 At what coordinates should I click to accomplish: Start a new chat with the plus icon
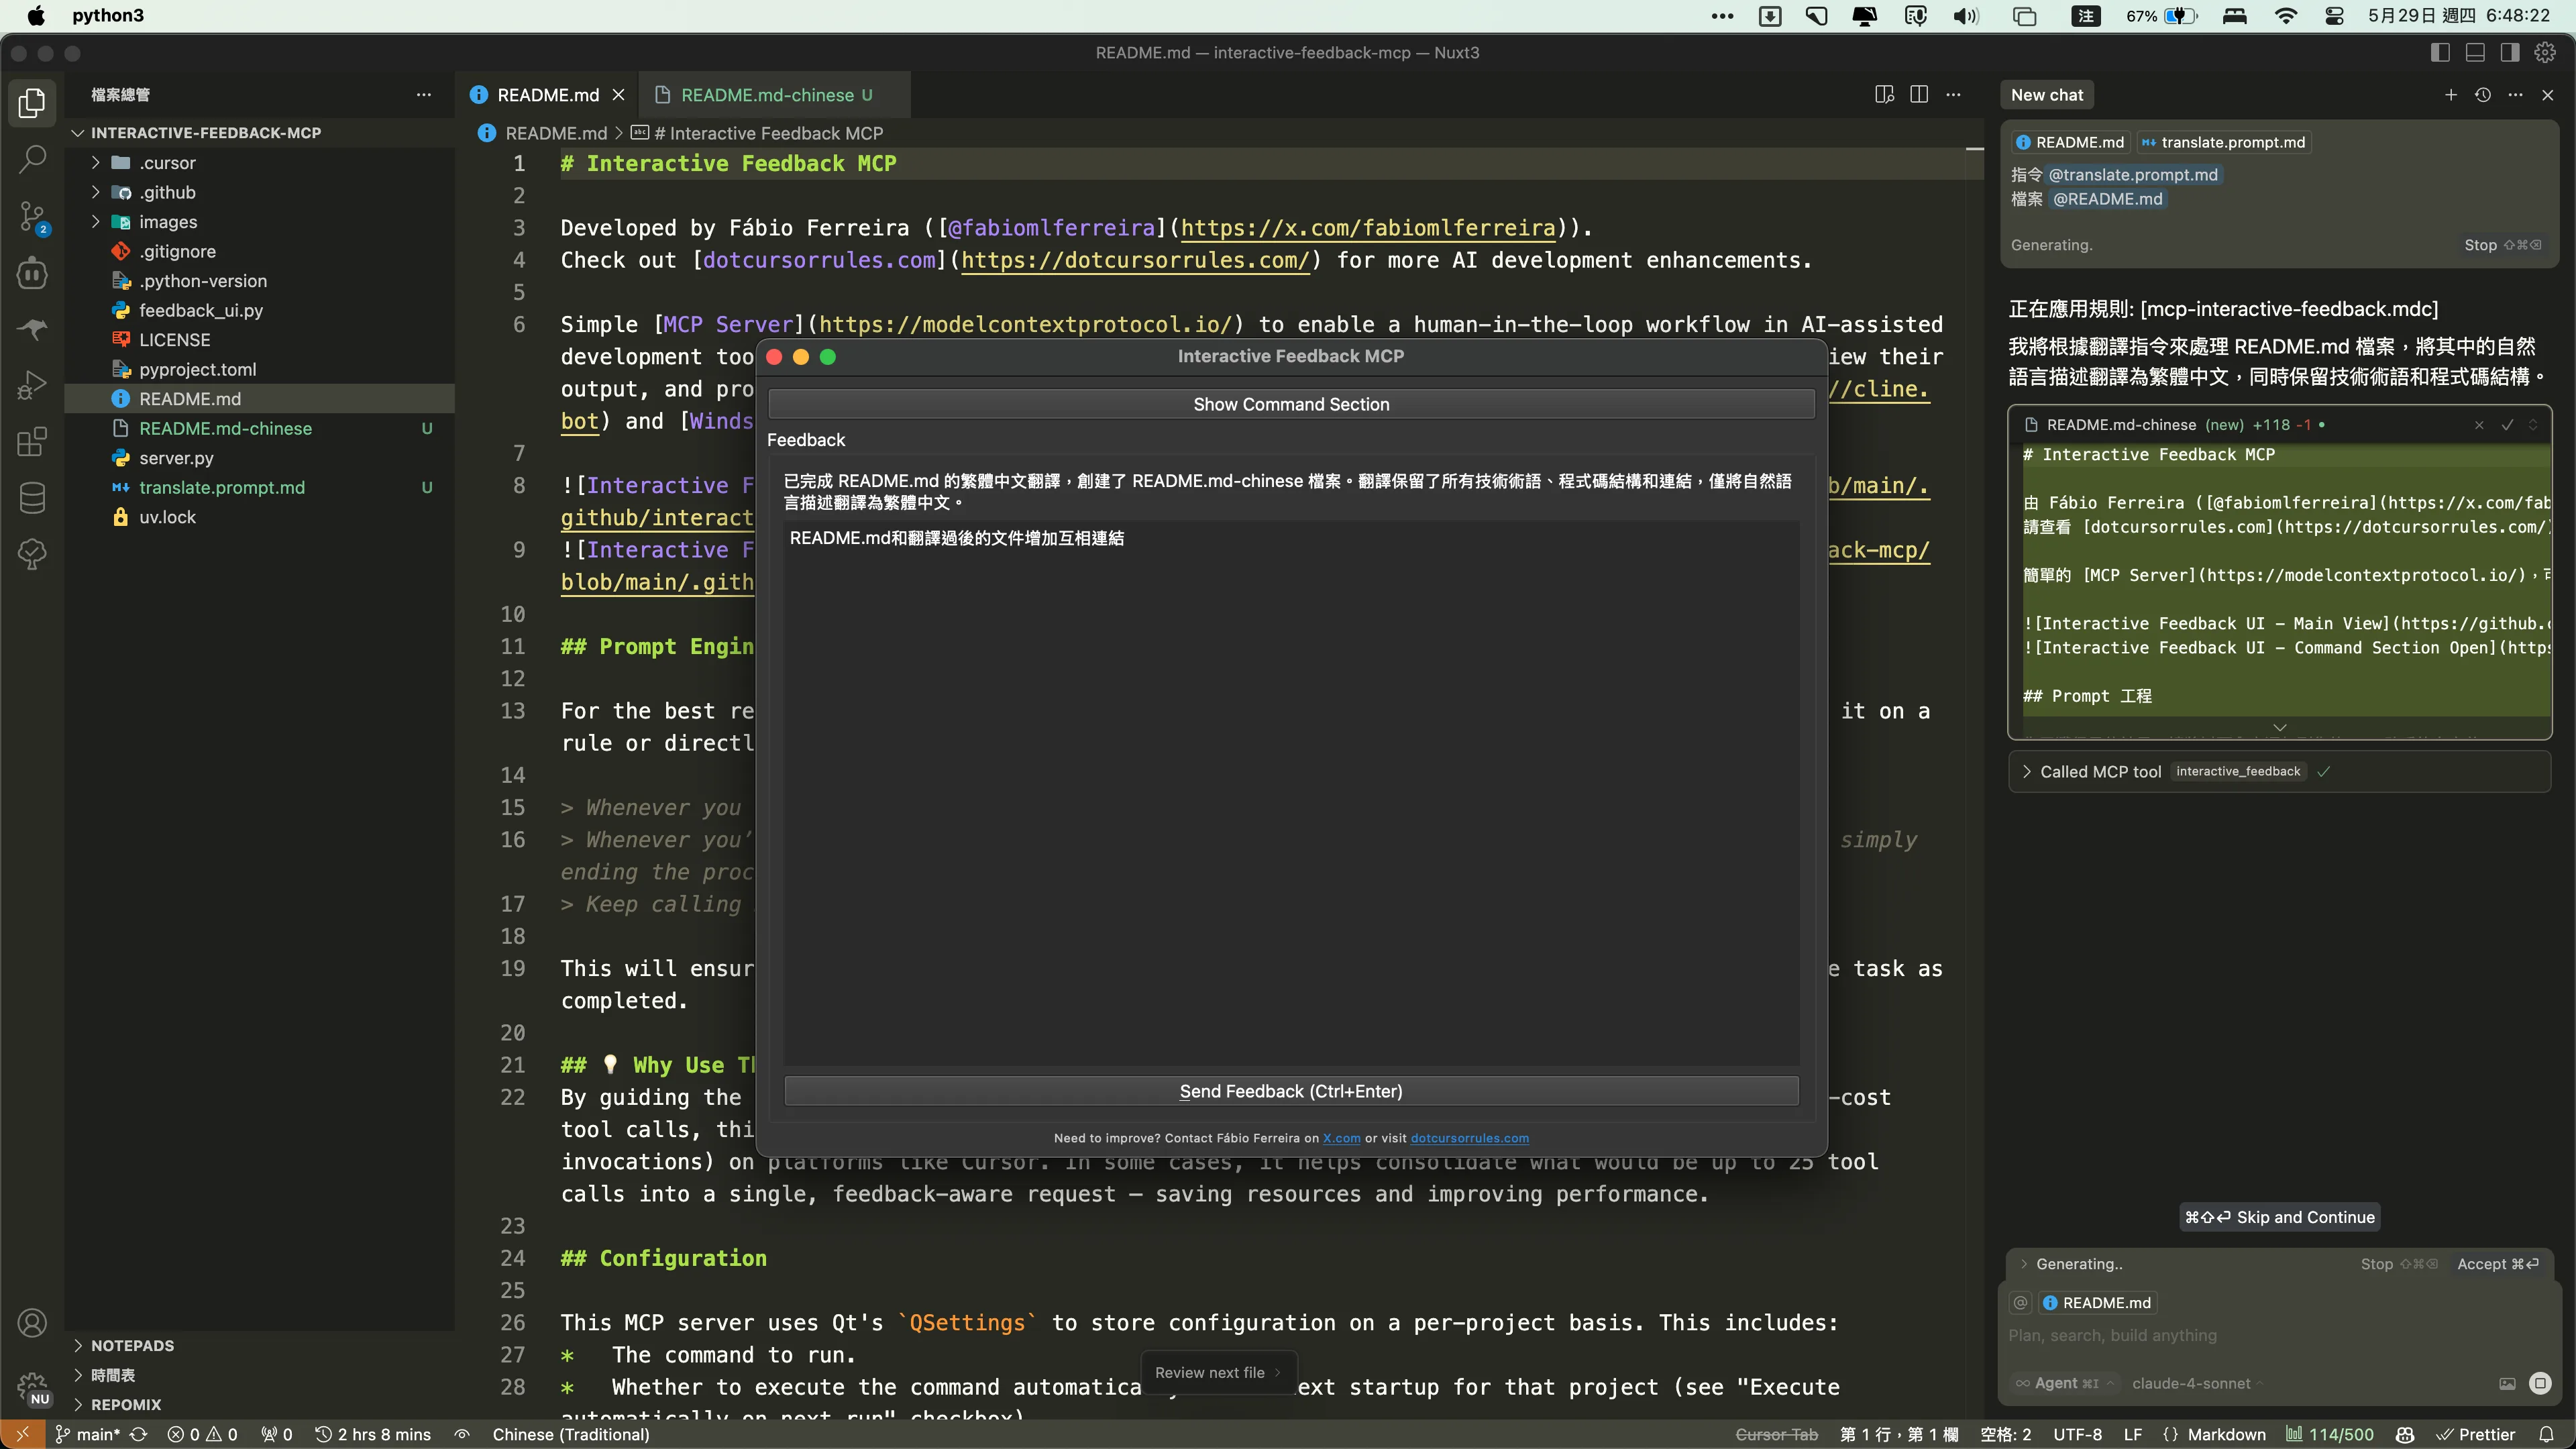point(2451,95)
